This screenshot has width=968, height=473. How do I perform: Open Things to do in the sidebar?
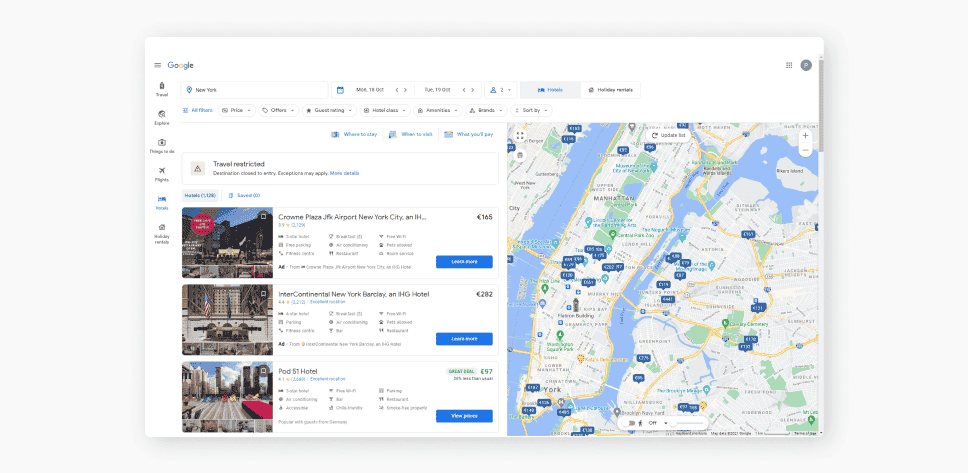[x=162, y=146]
